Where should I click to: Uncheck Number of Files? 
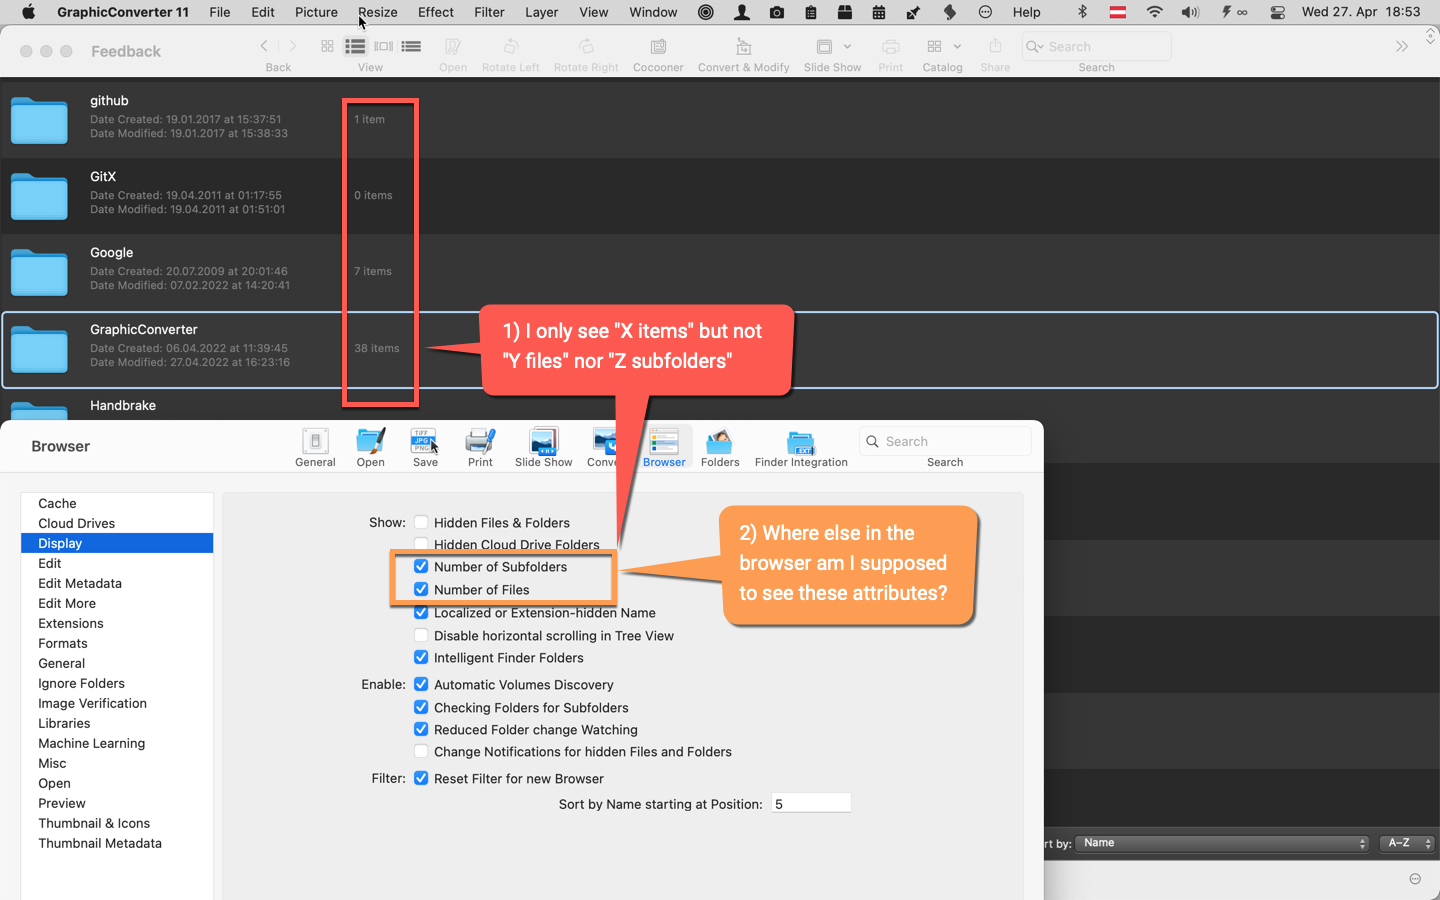tap(421, 589)
